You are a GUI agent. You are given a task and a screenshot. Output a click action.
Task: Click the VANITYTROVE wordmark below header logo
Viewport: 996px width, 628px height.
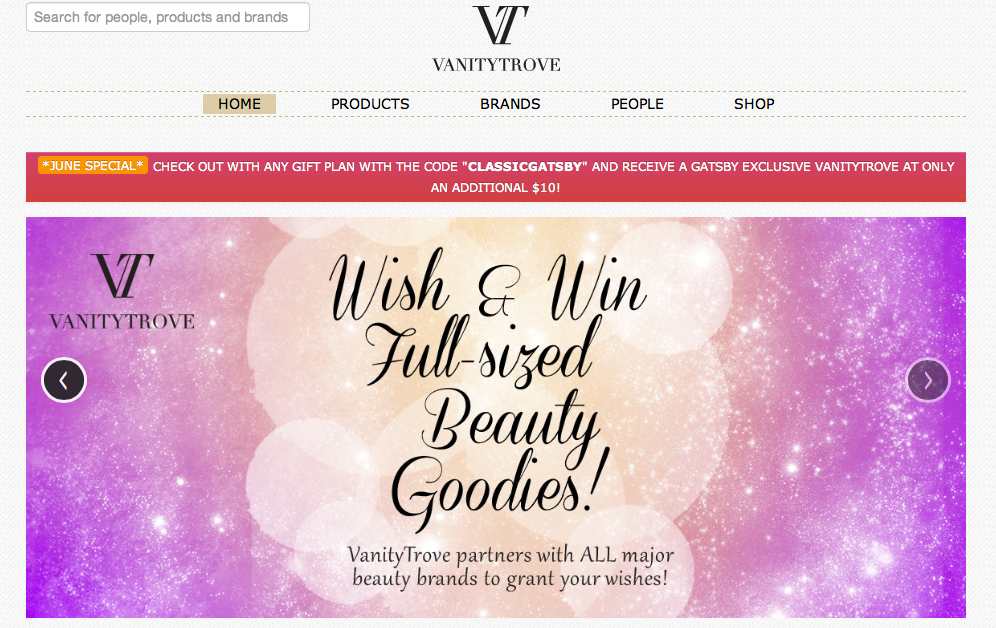496,65
